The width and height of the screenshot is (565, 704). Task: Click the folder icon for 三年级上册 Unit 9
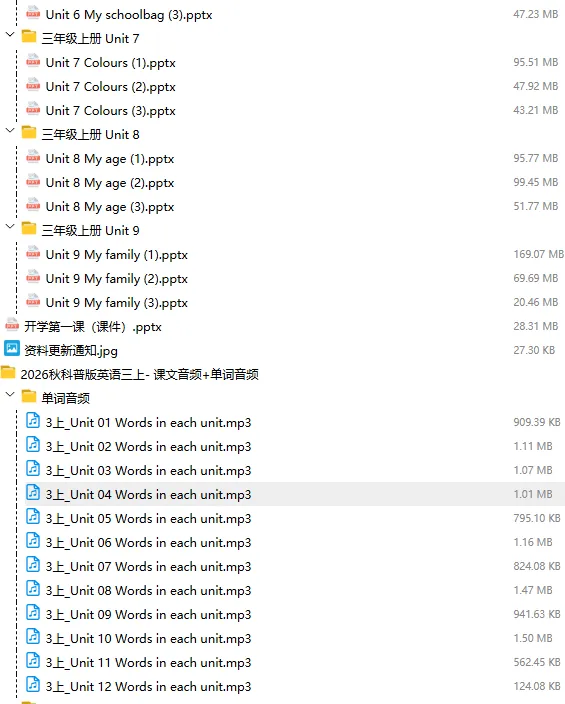click(29, 229)
